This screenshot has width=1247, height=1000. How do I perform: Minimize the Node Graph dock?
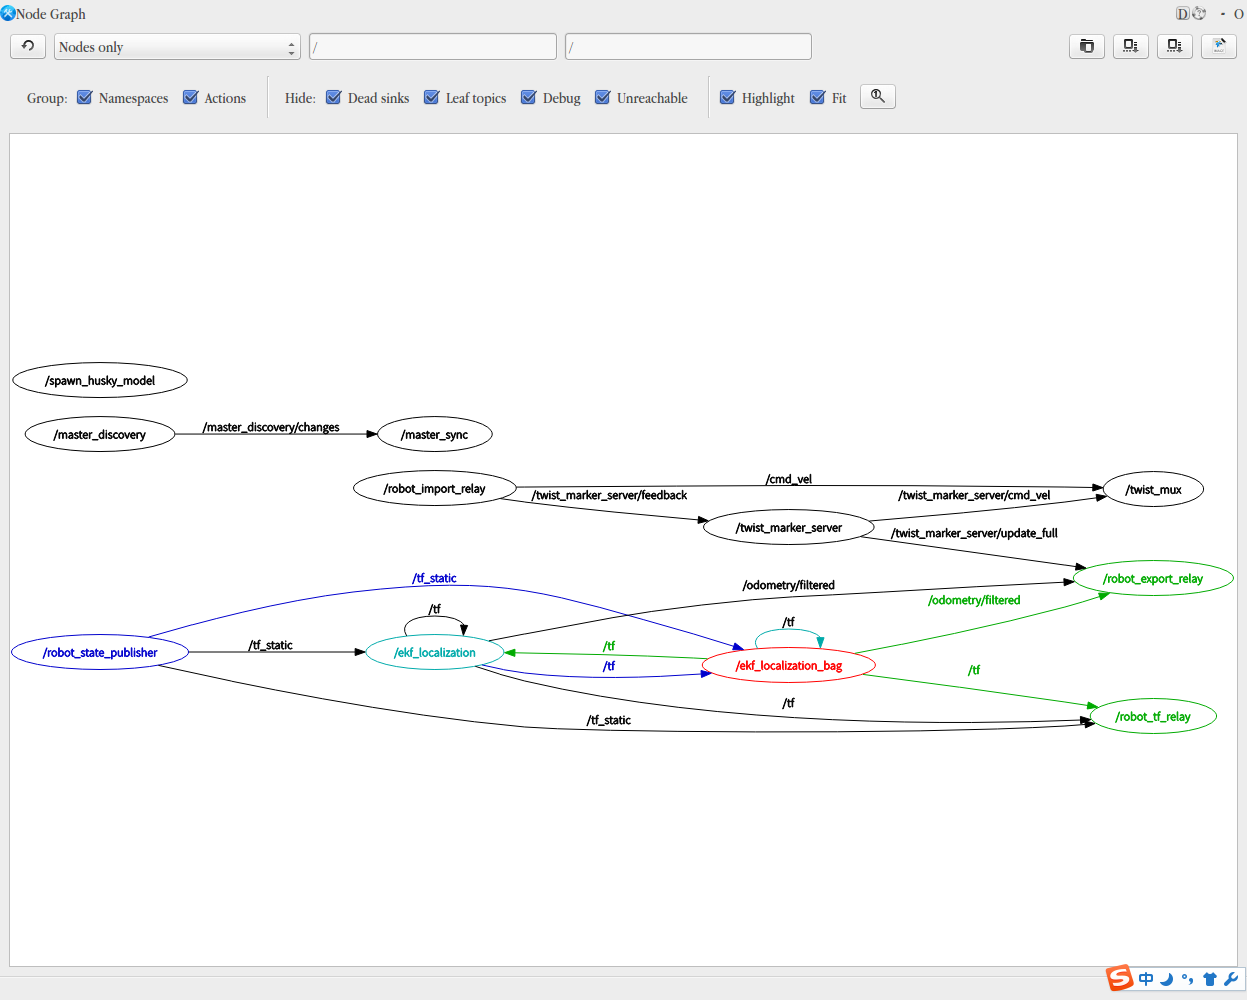coord(1222,14)
